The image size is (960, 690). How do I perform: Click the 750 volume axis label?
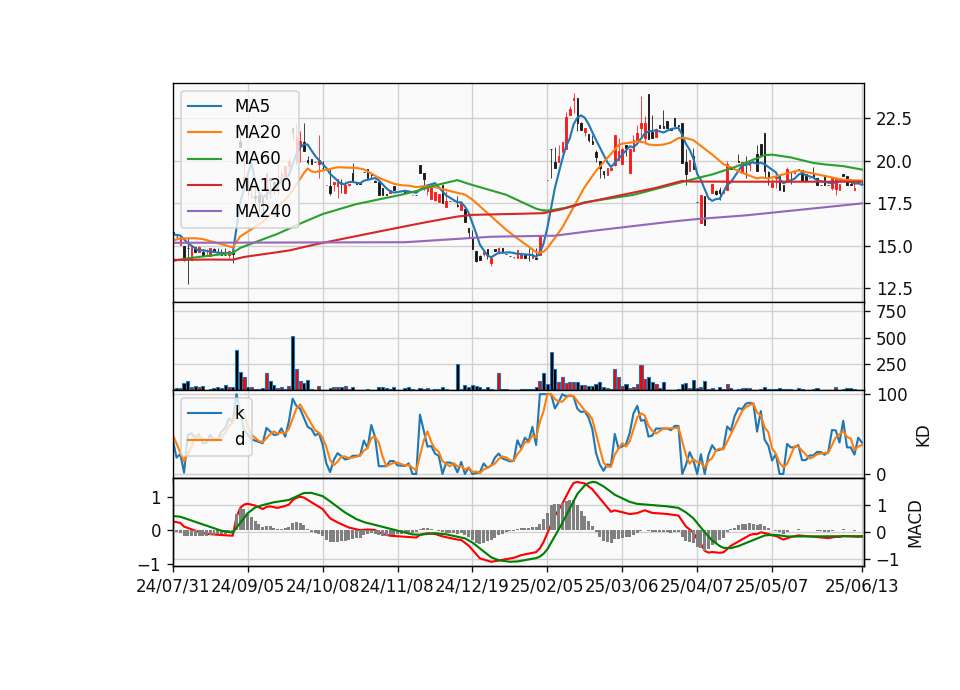[891, 312]
